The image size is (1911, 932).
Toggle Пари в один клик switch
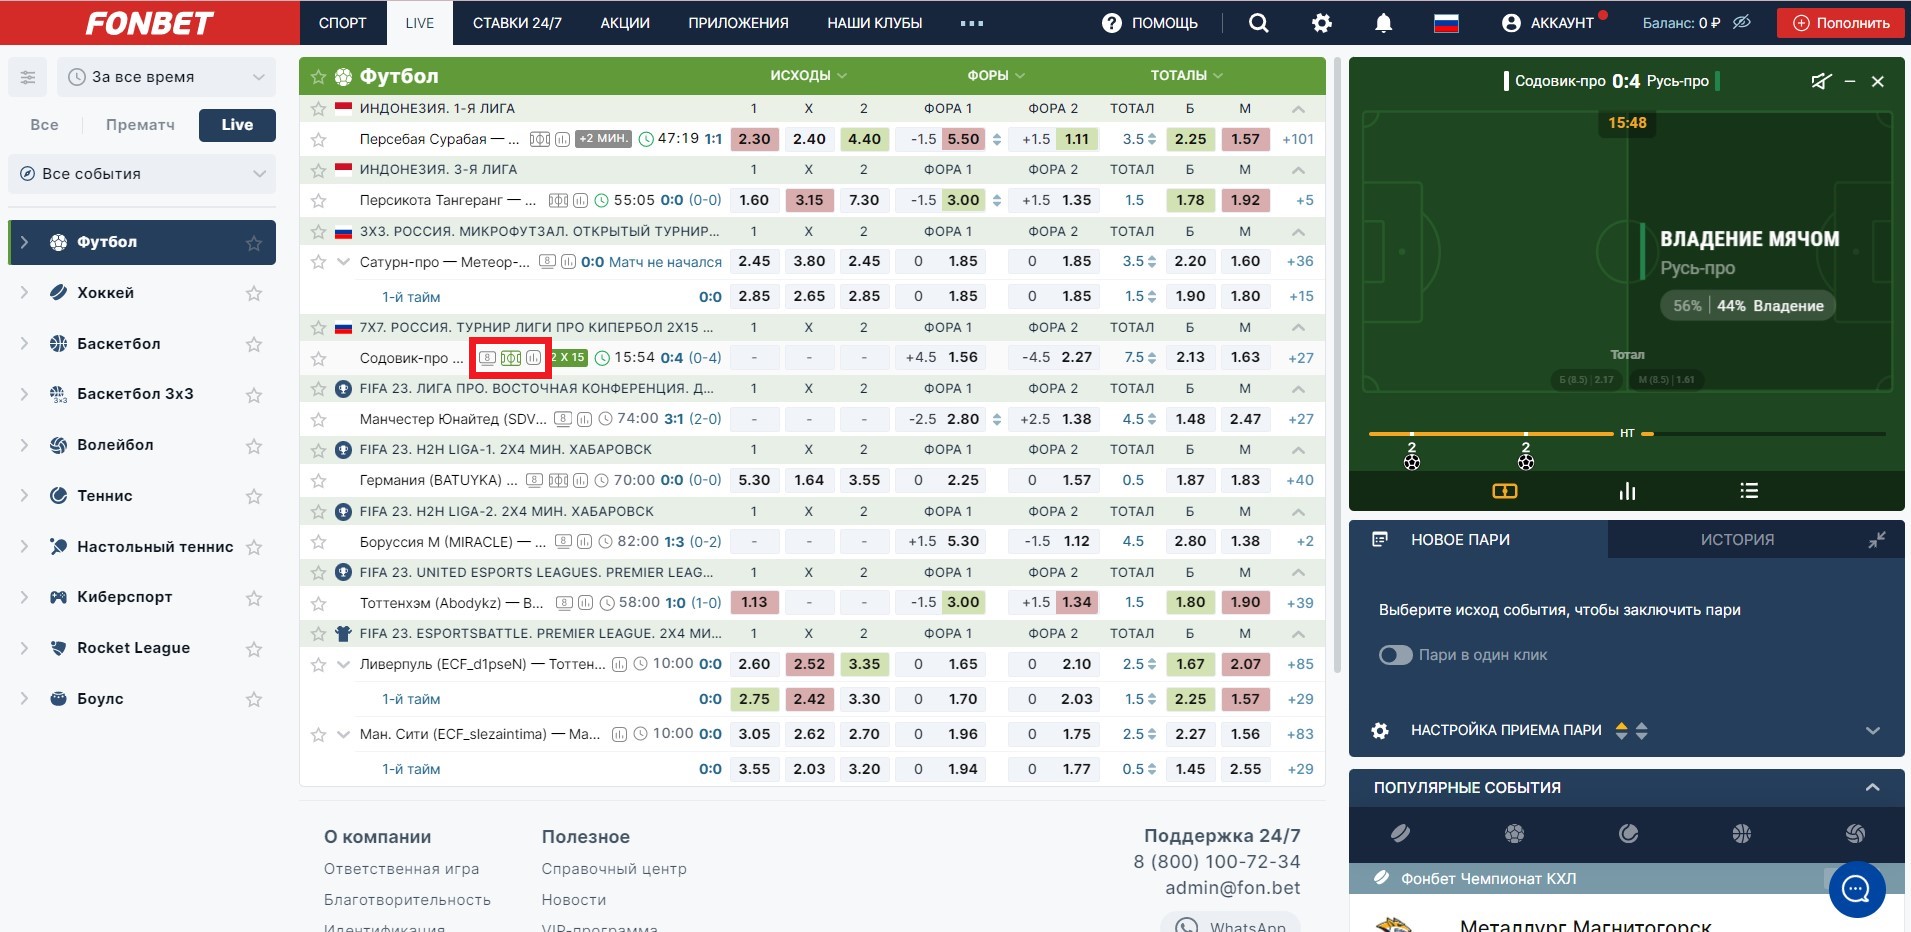point(1396,655)
